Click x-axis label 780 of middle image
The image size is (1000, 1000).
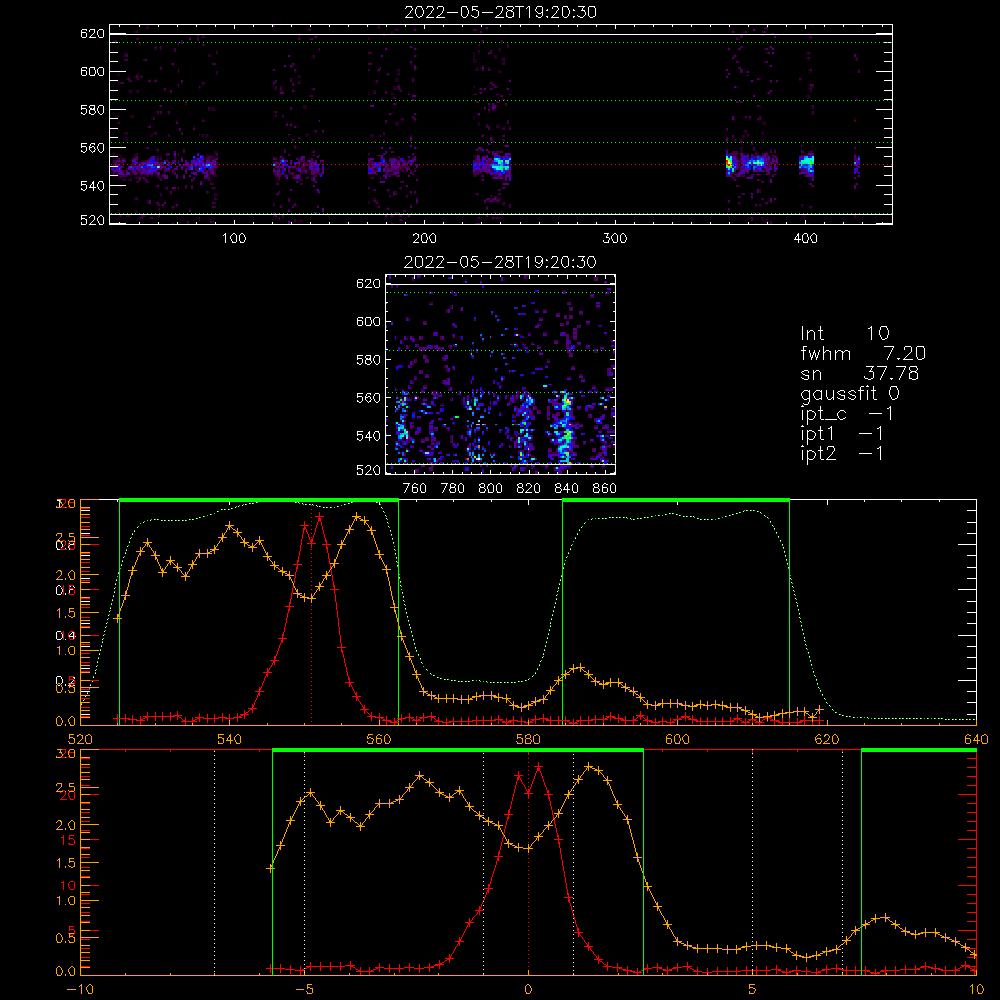click(x=453, y=489)
